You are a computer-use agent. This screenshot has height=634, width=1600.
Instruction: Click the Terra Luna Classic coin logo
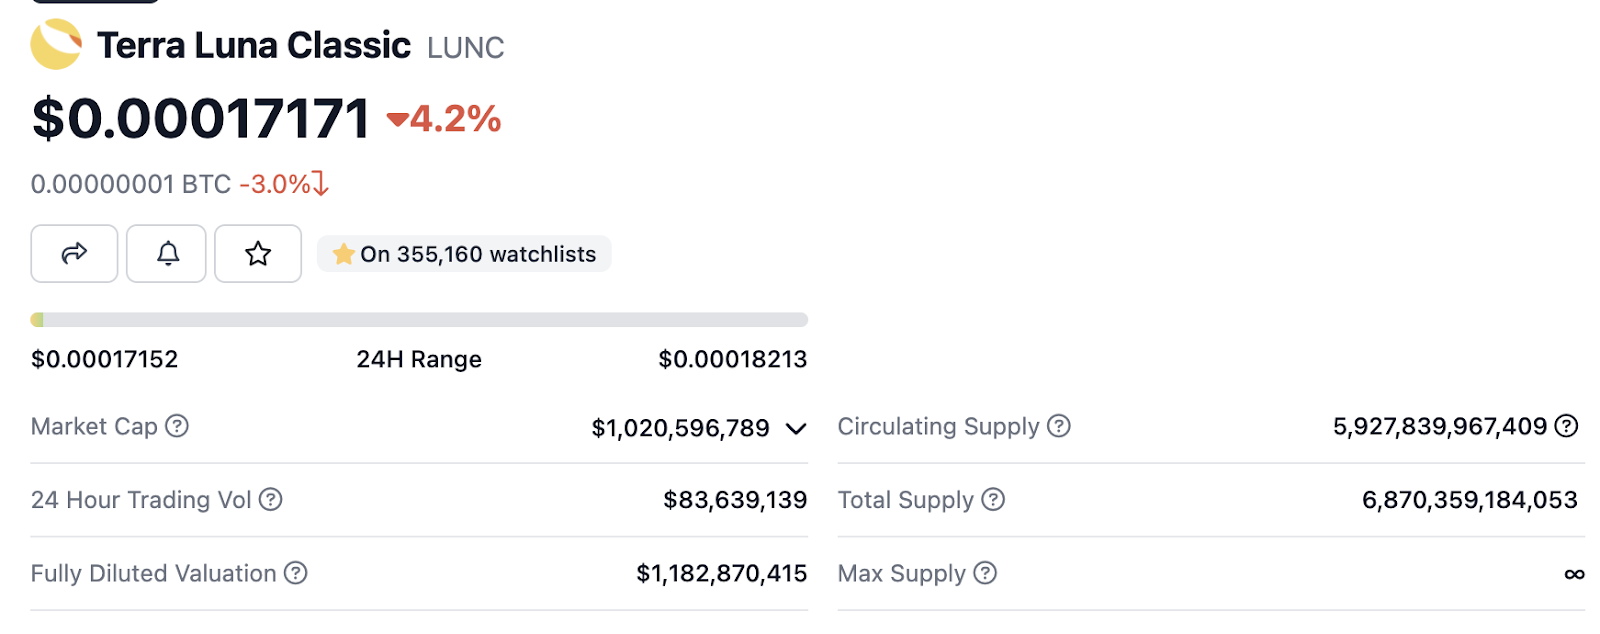coord(56,45)
